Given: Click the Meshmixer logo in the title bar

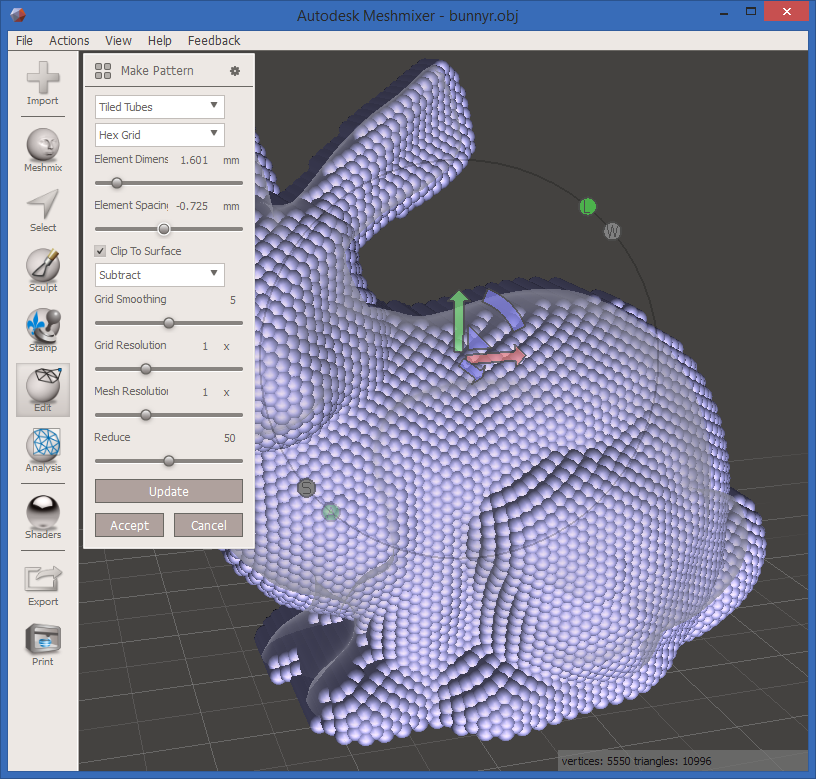Looking at the screenshot, I should 18,15.
